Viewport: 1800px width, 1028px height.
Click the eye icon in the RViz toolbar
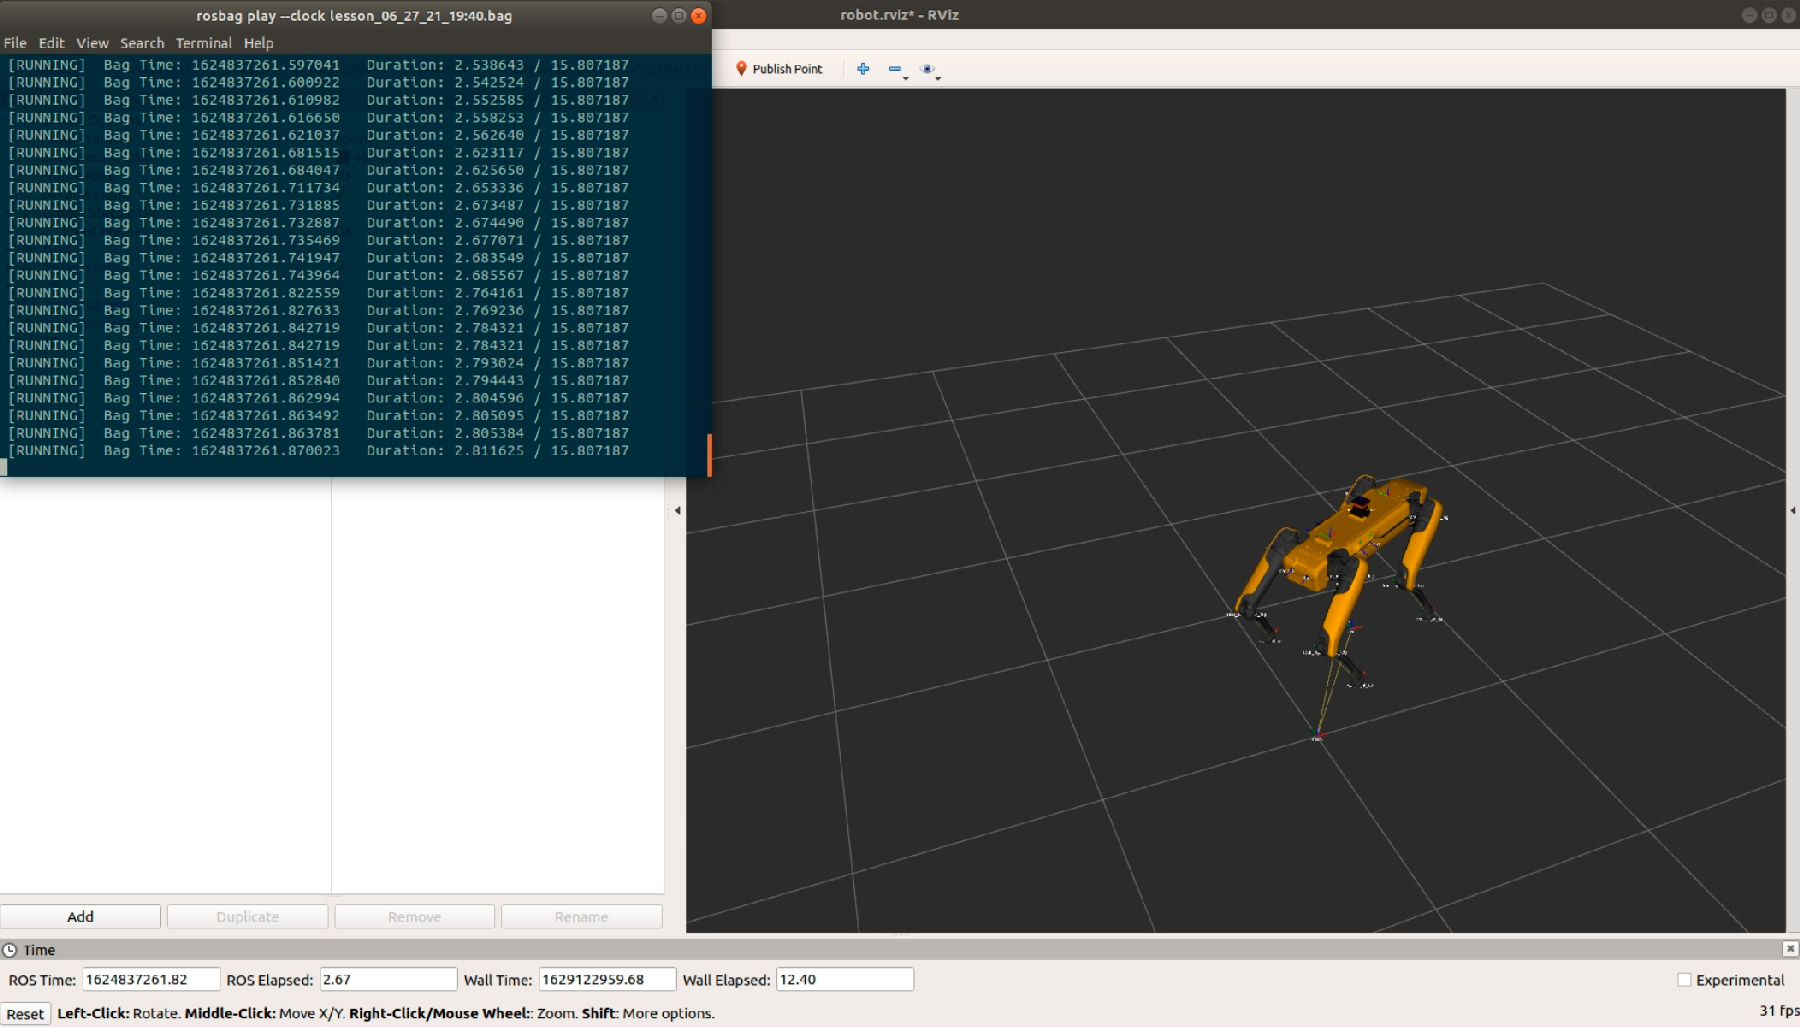928,68
